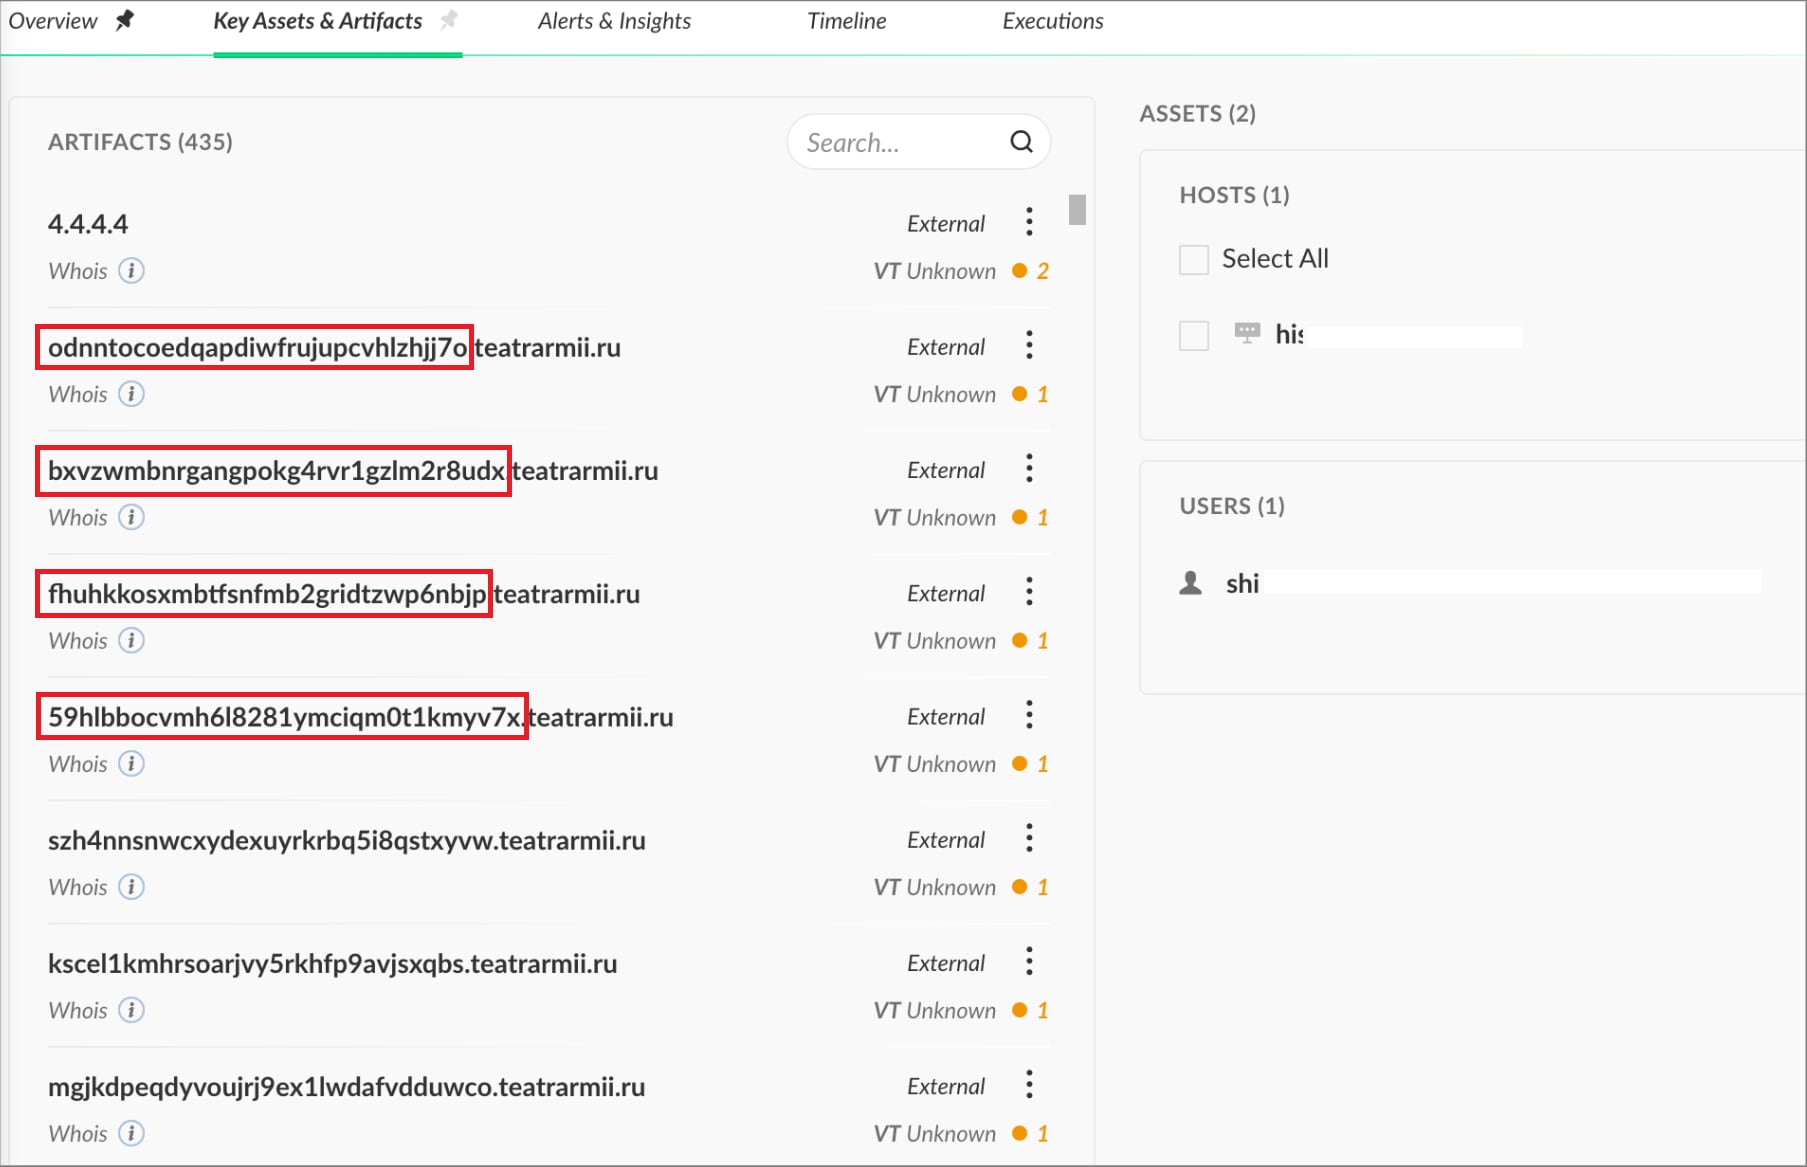Click the orange alert indicator for the odnntocoedqapdiw domain

(1031, 394)
